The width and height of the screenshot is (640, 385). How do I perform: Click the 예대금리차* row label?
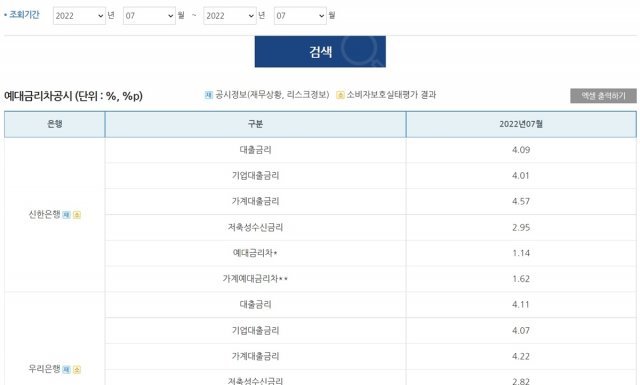point(256,253)
